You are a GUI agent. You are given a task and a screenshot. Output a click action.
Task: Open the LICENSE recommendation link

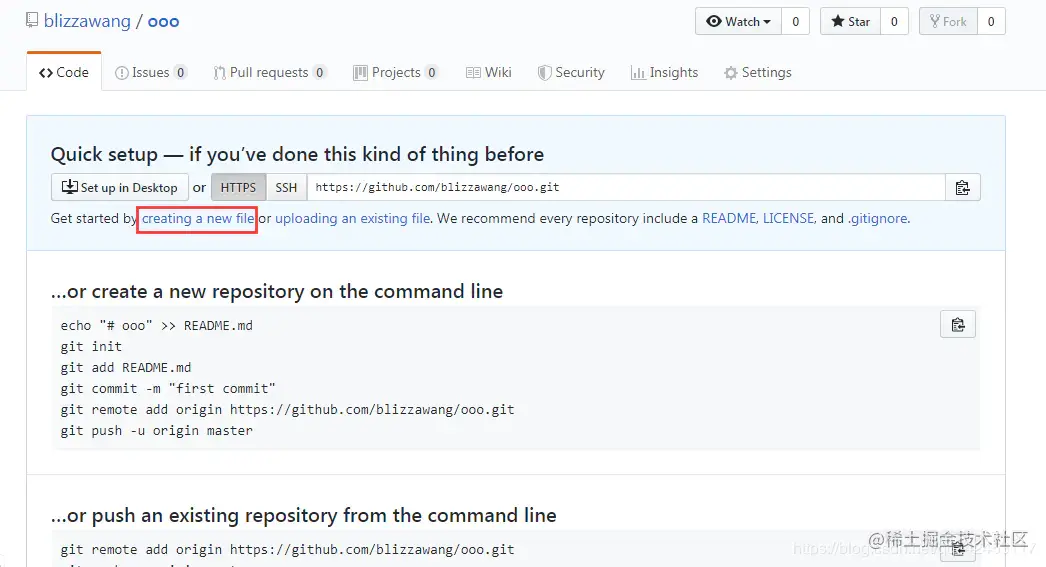click(x=789, y=218)
